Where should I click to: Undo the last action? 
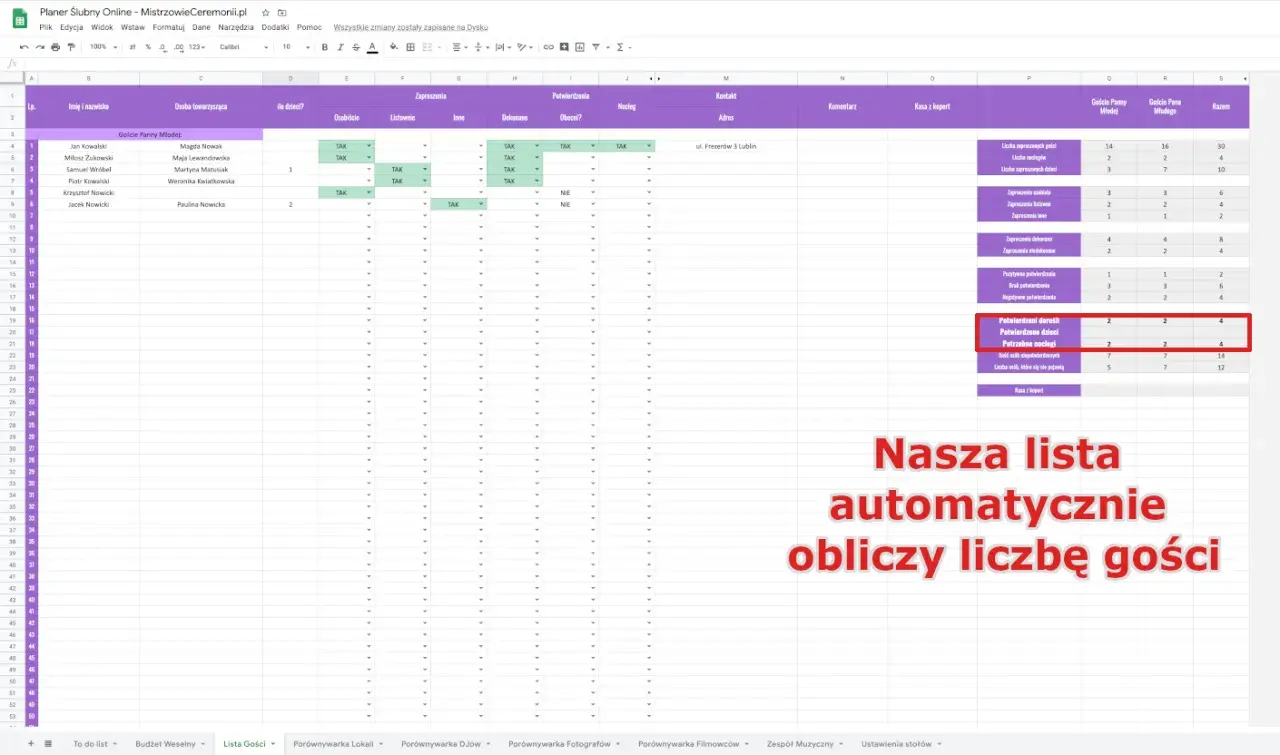(x=24, y=47)
